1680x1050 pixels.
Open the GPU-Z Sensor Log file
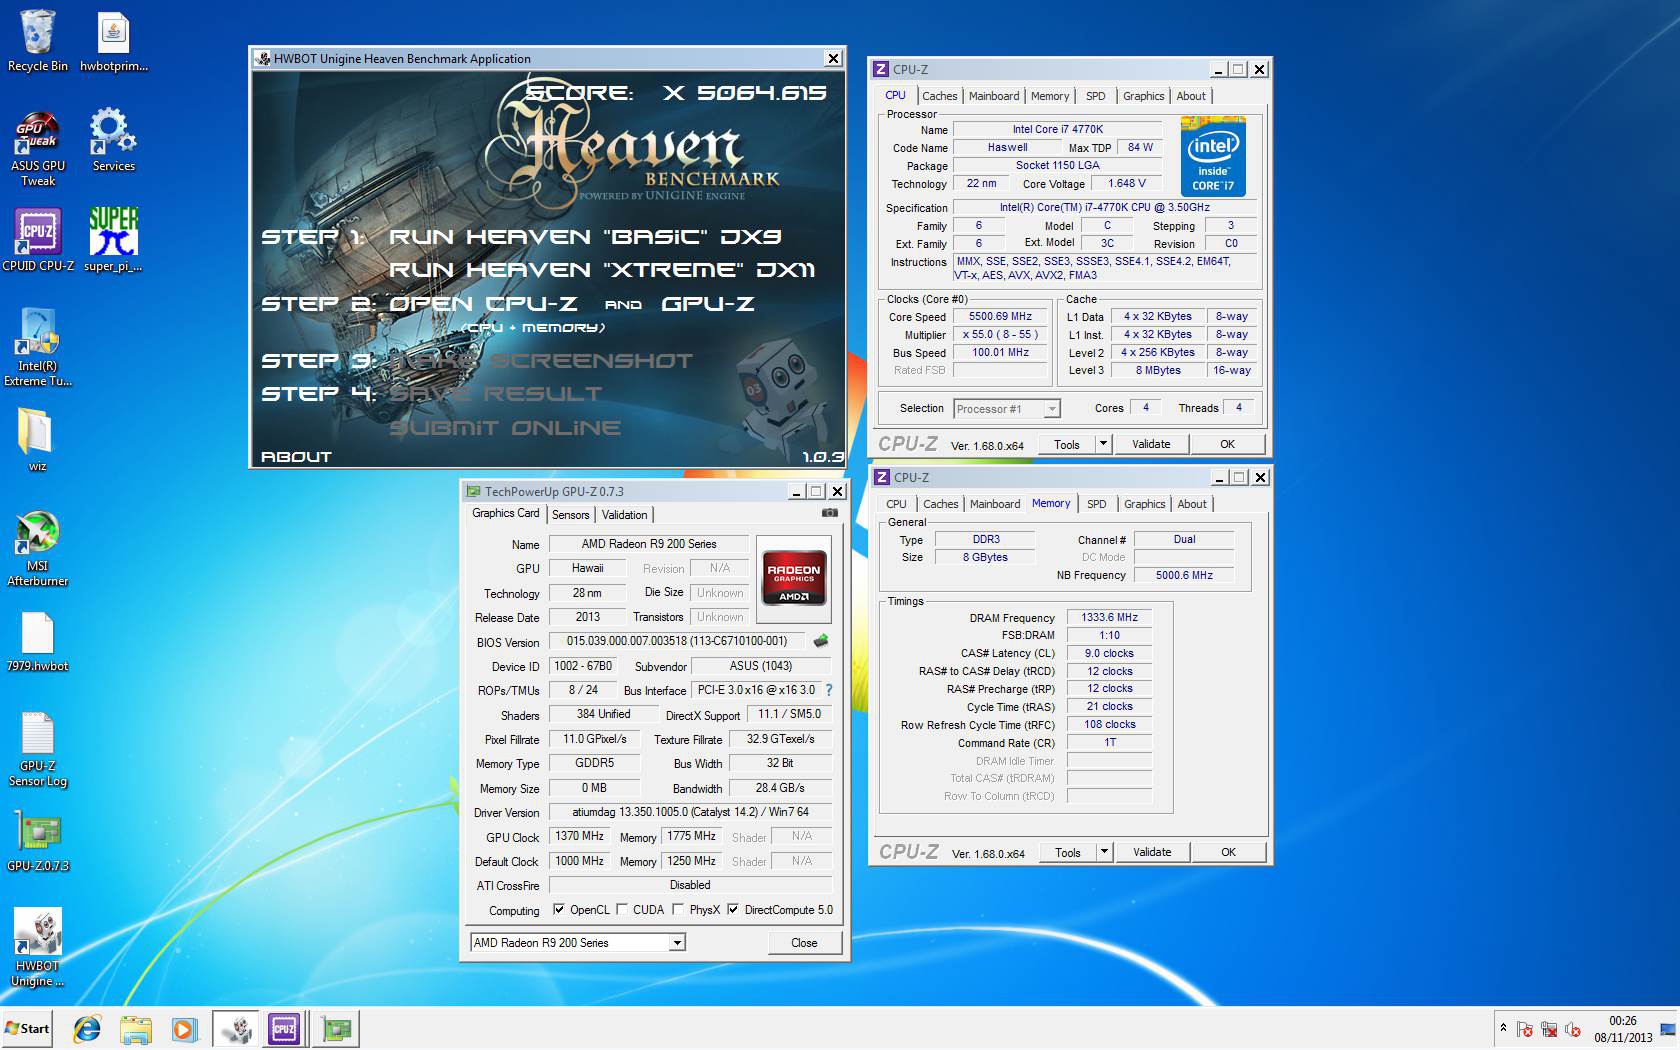pos(38,747)
